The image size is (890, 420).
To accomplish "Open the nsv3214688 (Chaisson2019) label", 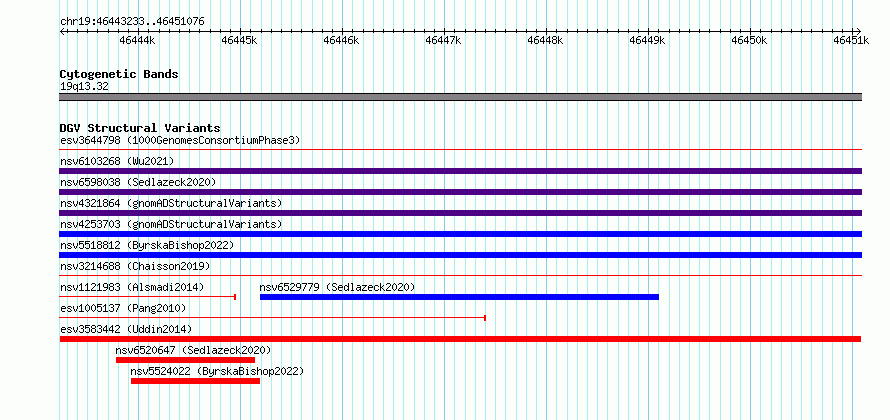I will coord(135,266).
